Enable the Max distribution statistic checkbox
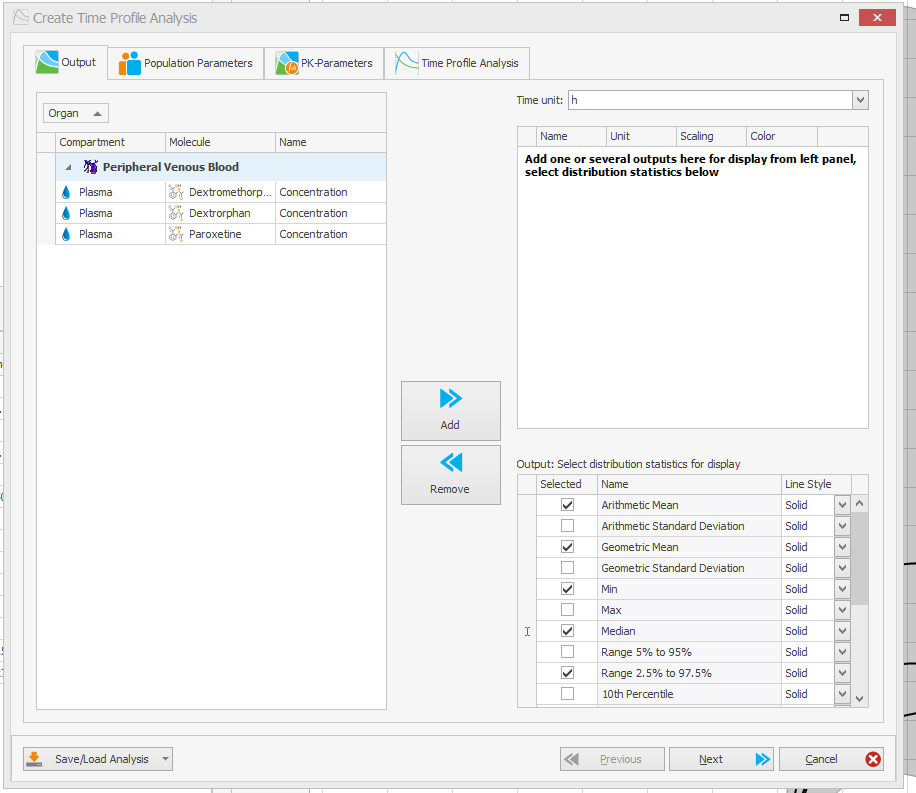 (x=566, y=609)
